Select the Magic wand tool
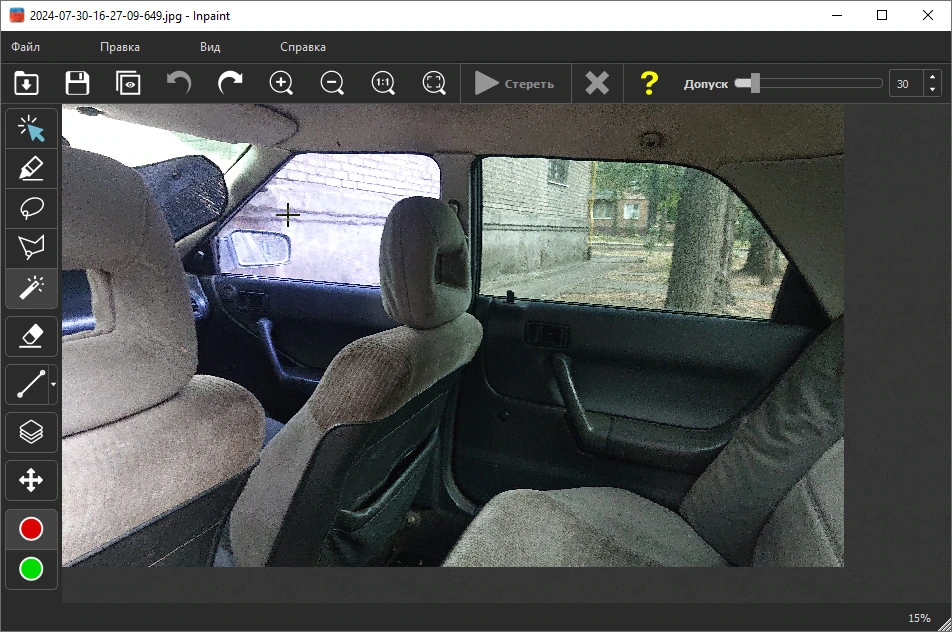952x632 pixels. click(x=32, y=288)
